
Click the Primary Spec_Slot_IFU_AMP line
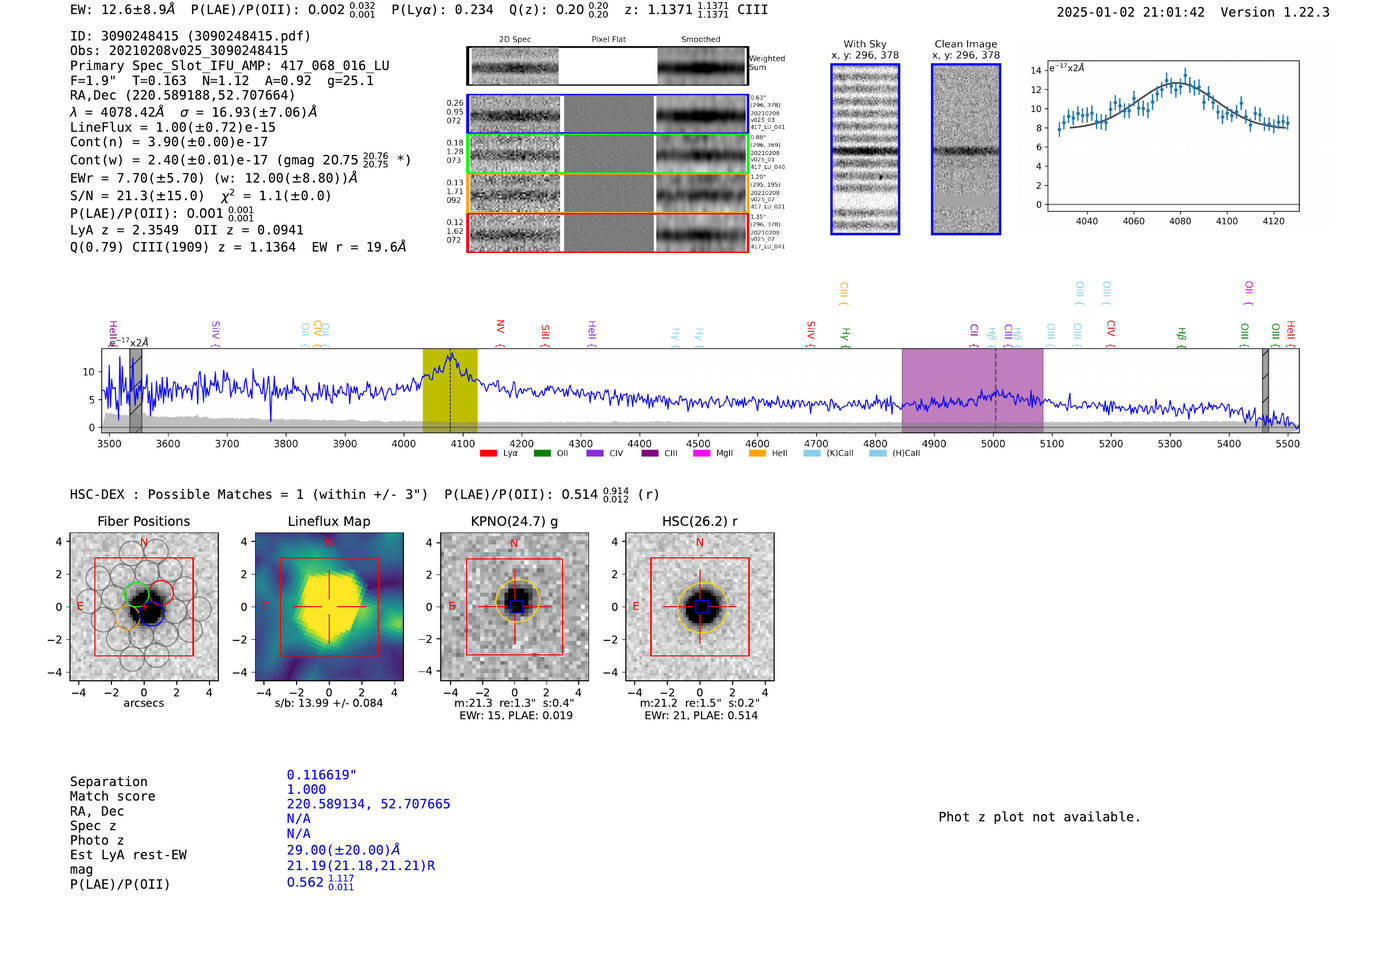tap(230, 66)
